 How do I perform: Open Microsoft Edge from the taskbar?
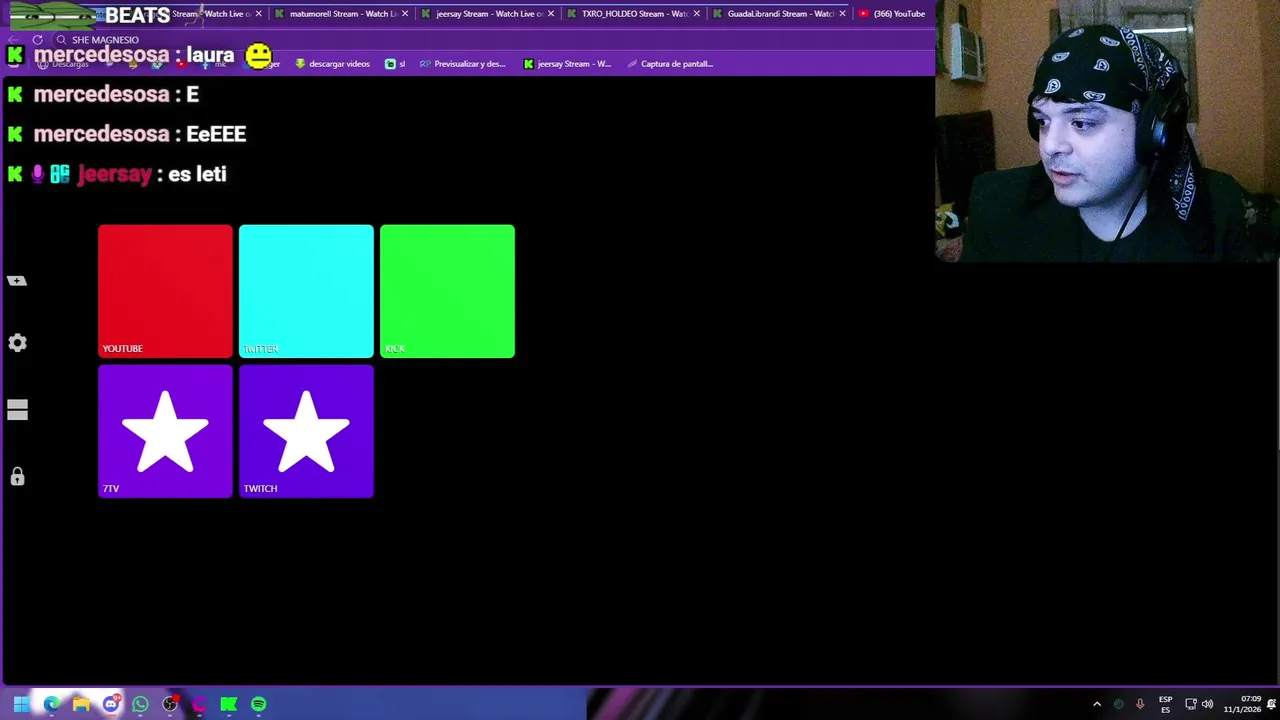[x=51, y=704]
